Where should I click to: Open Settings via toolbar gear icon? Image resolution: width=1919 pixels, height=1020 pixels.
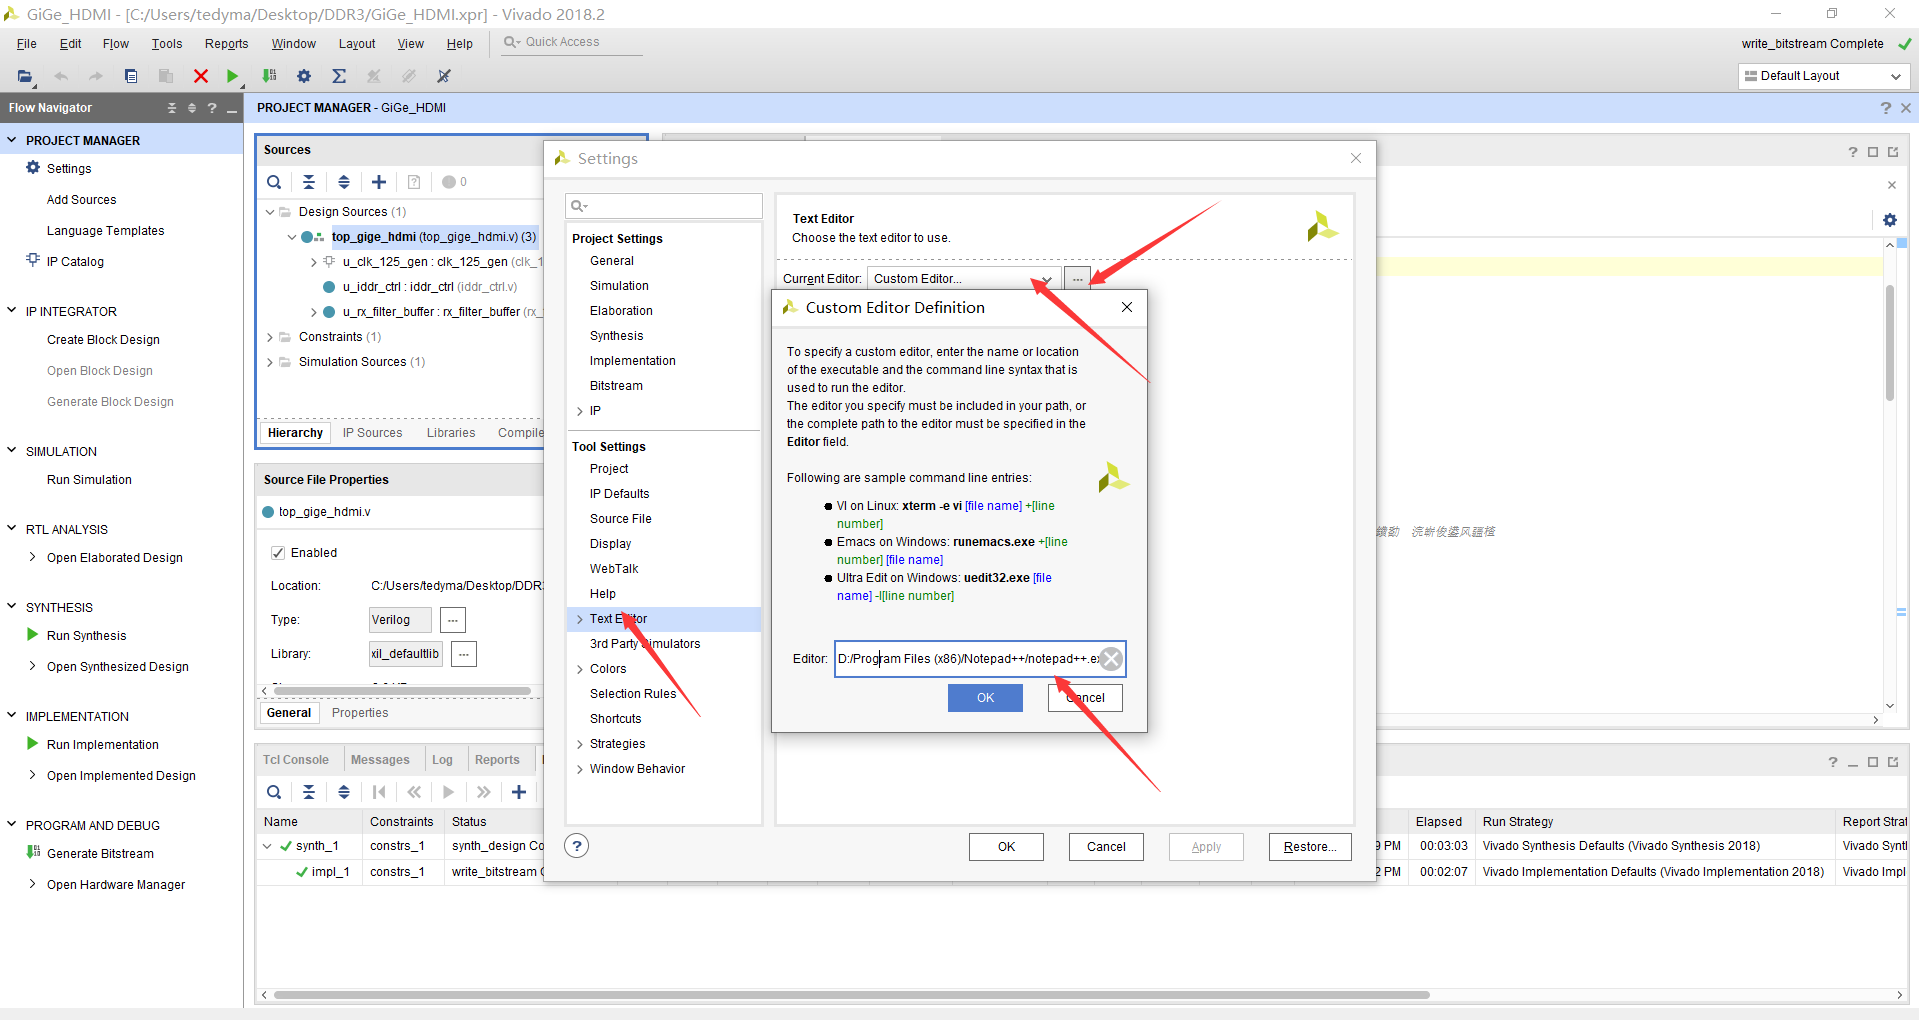(x=304, y=76)
